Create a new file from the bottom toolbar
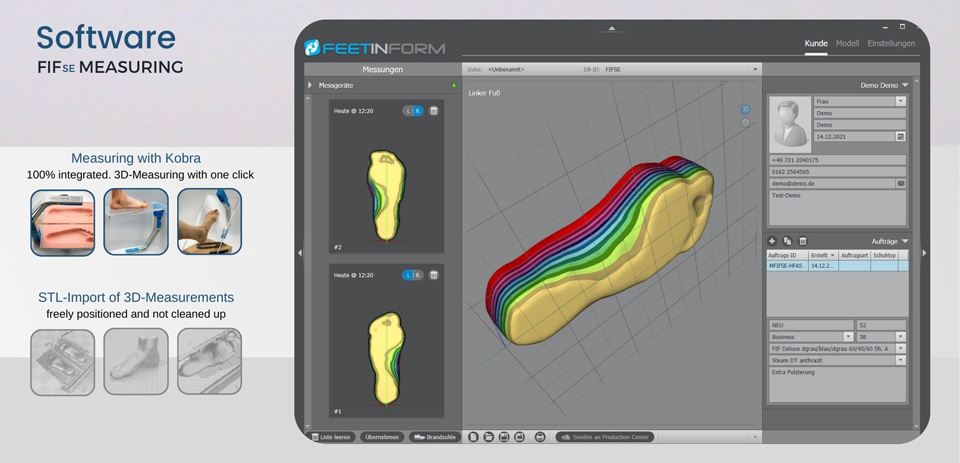The width and height of the screenshot is (960, 463). click(473, 437)
